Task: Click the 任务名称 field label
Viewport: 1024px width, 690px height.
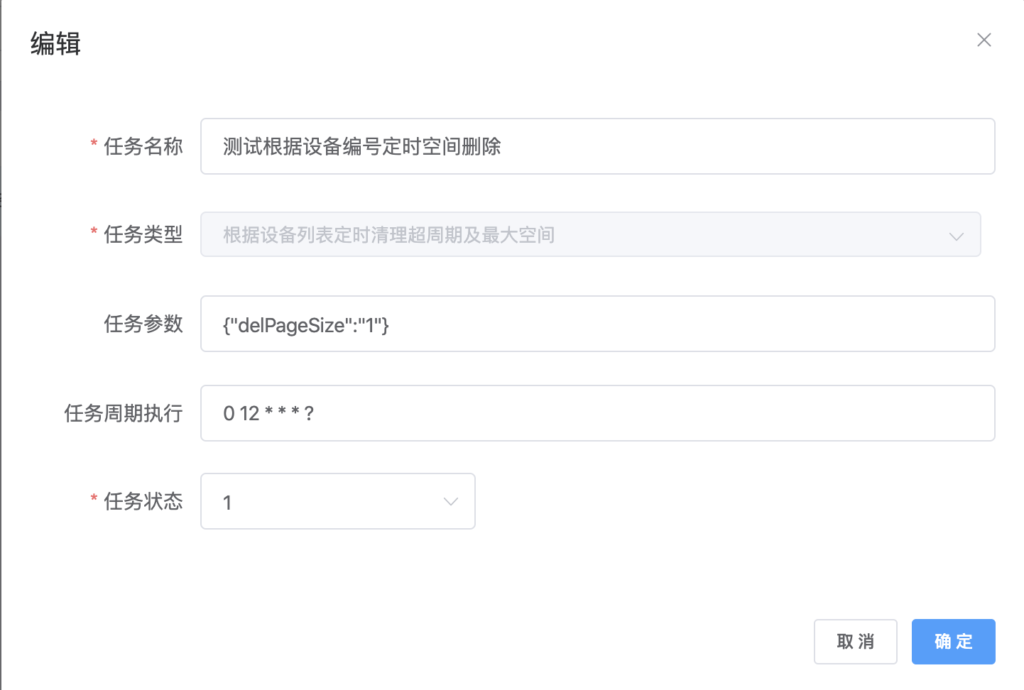Action: pos(143,146)
